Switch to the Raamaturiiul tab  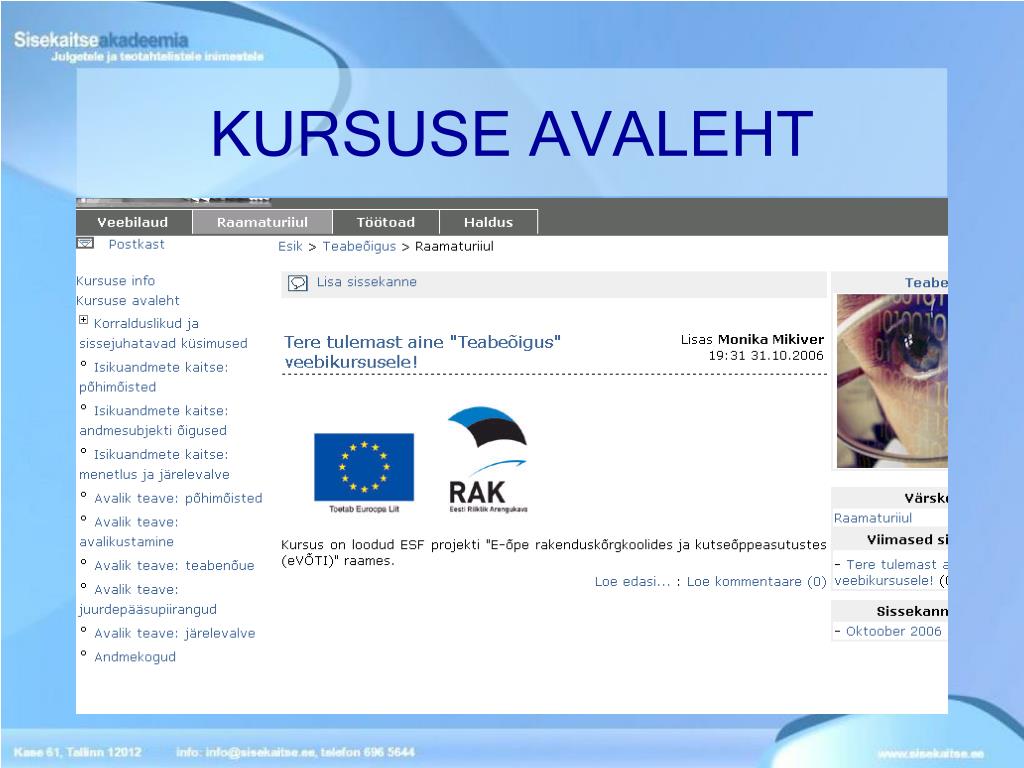(x=262, y=222)
